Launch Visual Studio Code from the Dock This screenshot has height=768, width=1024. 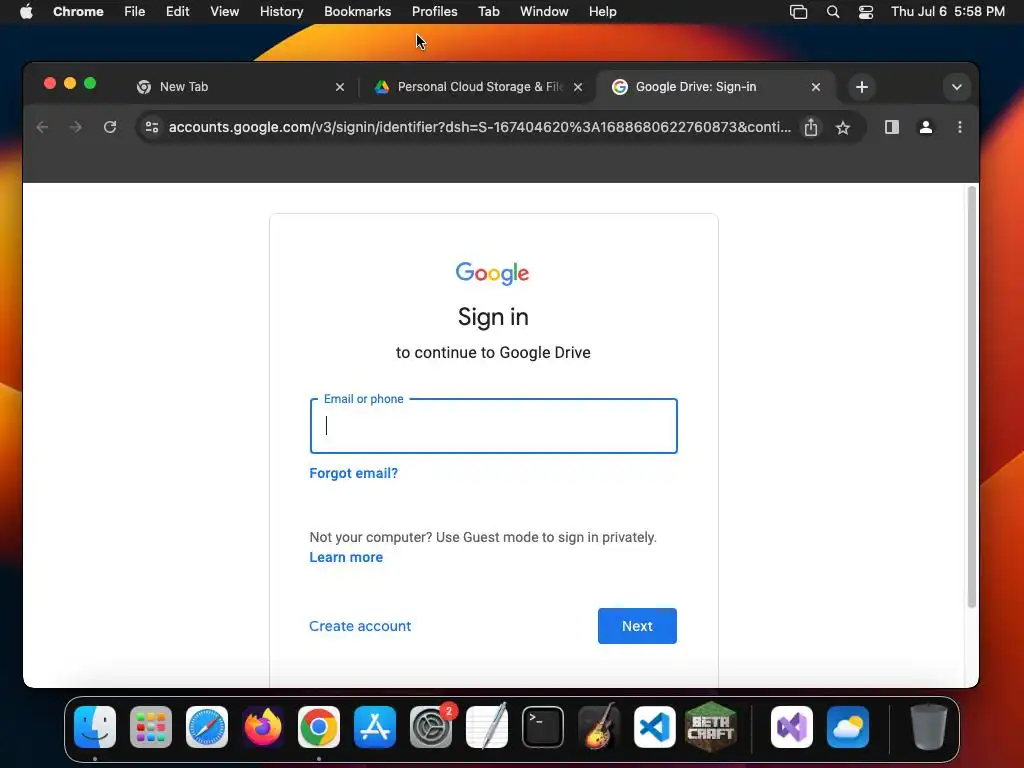[654, 727]
